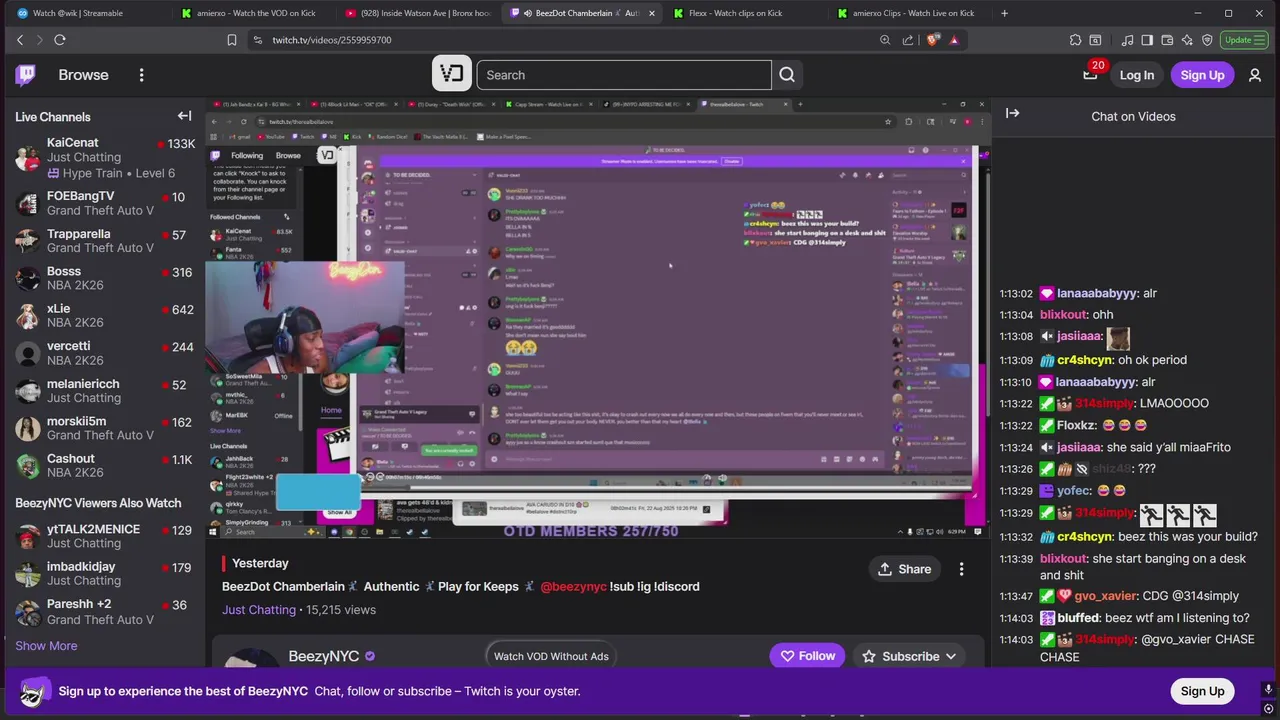Click the Brave Shields lion icon
1280x720 pixels.
933,40
